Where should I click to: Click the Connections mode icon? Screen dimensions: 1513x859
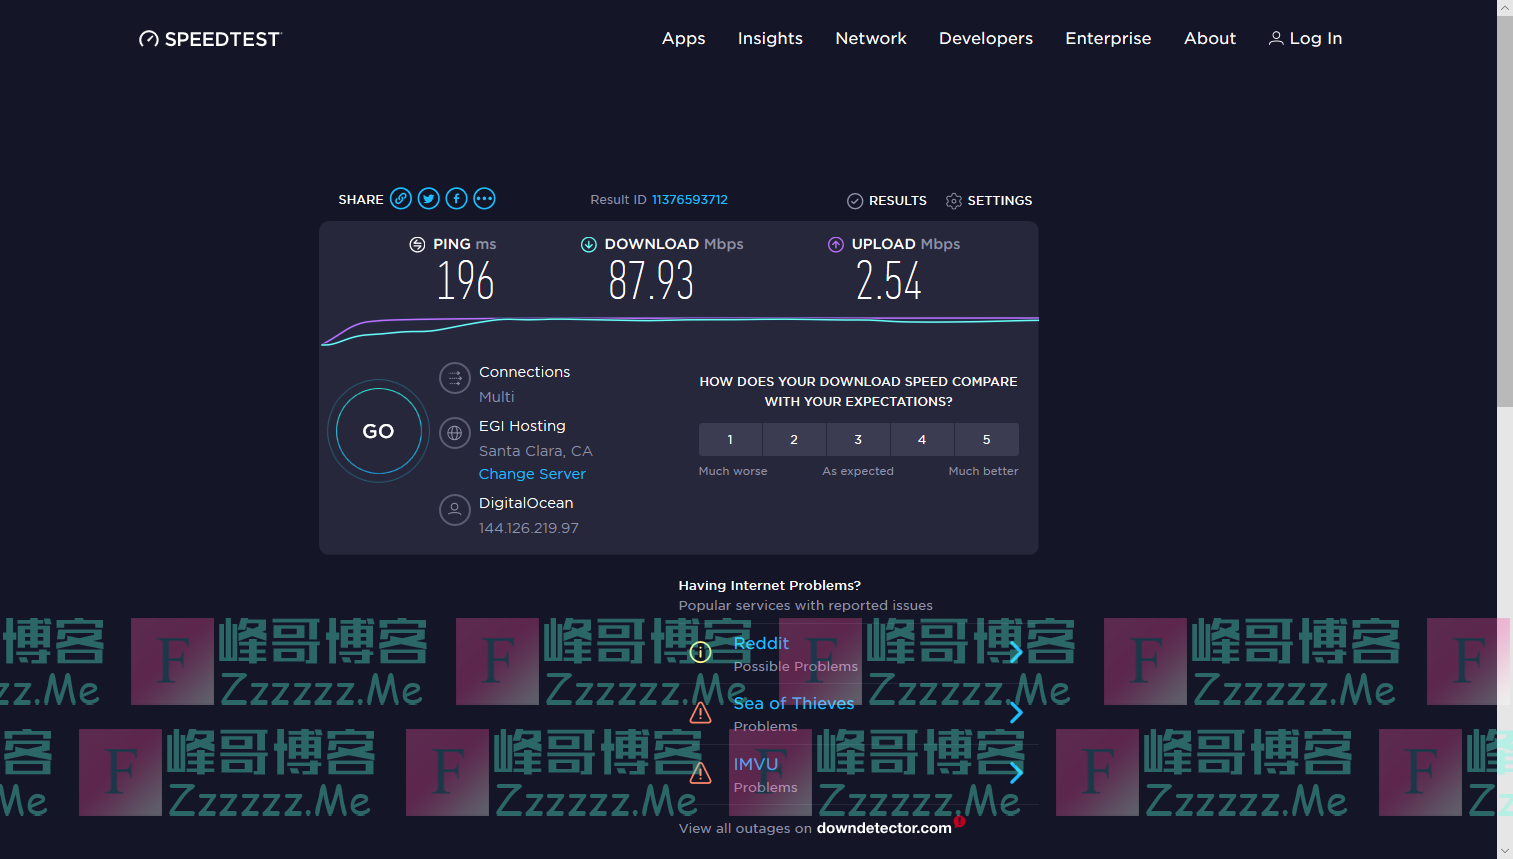point(454,378)
